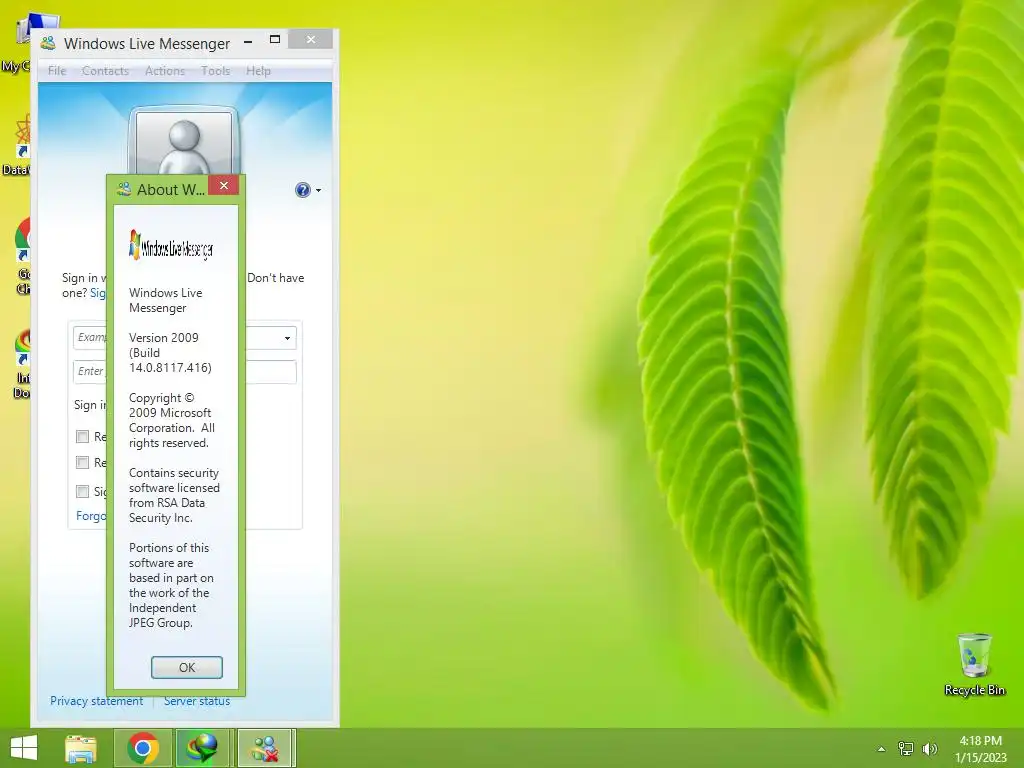Open the Windows Start button
The width and height of the screenshot is (1024, 768).
click(24, 748)
